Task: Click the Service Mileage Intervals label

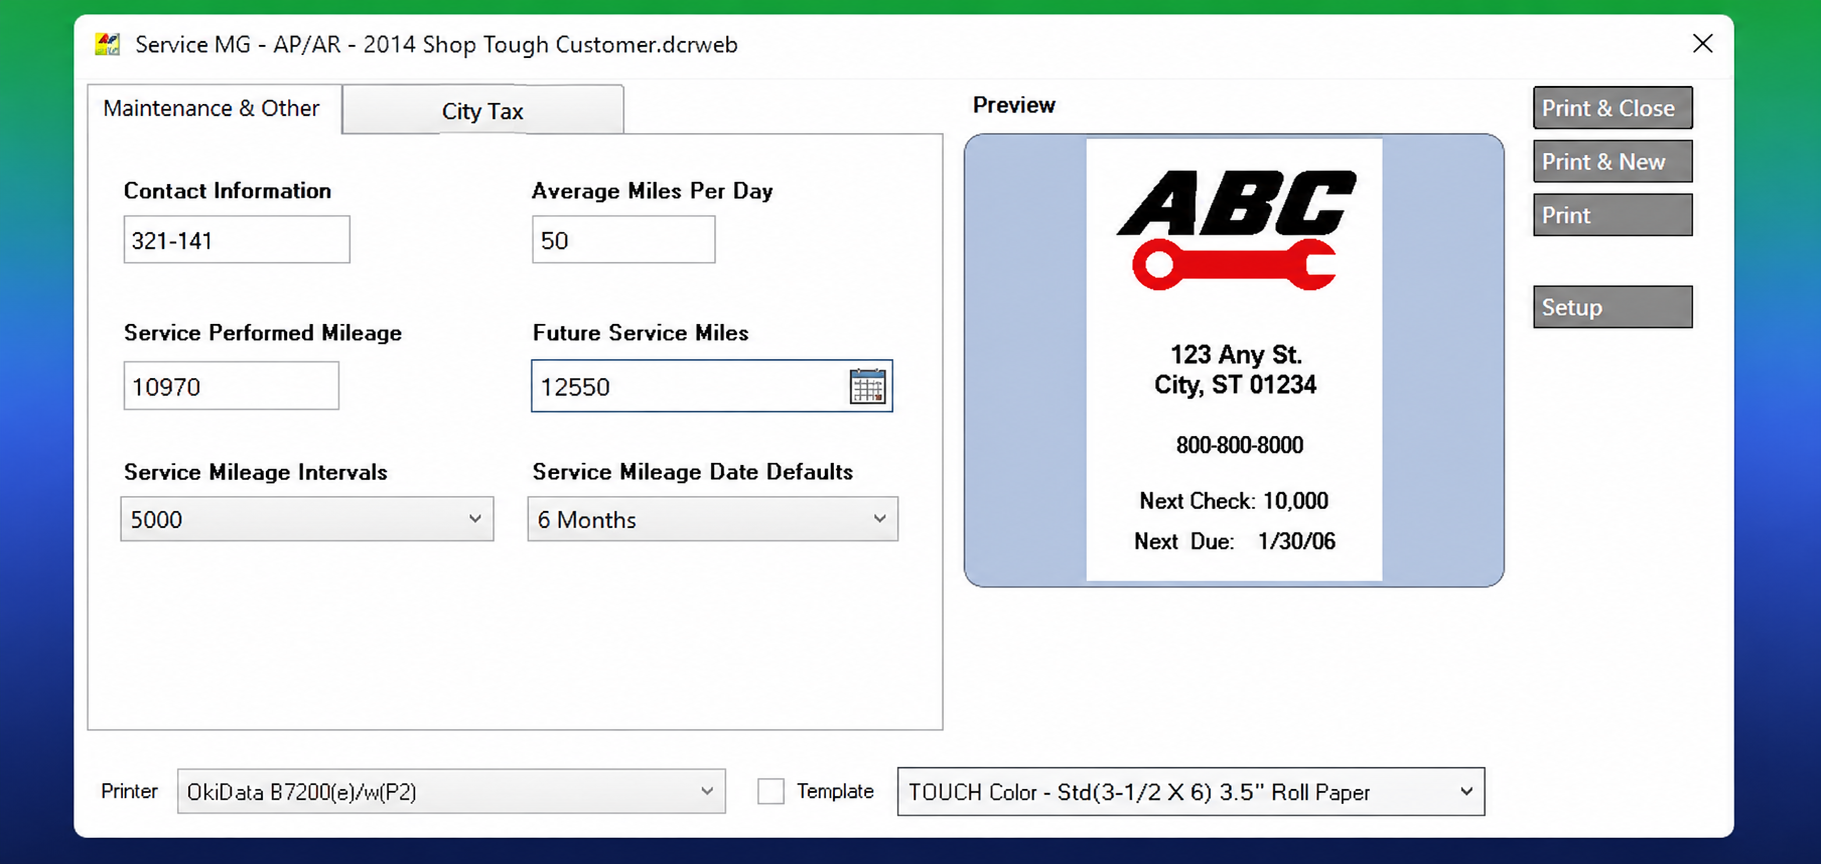Action: 255,472
